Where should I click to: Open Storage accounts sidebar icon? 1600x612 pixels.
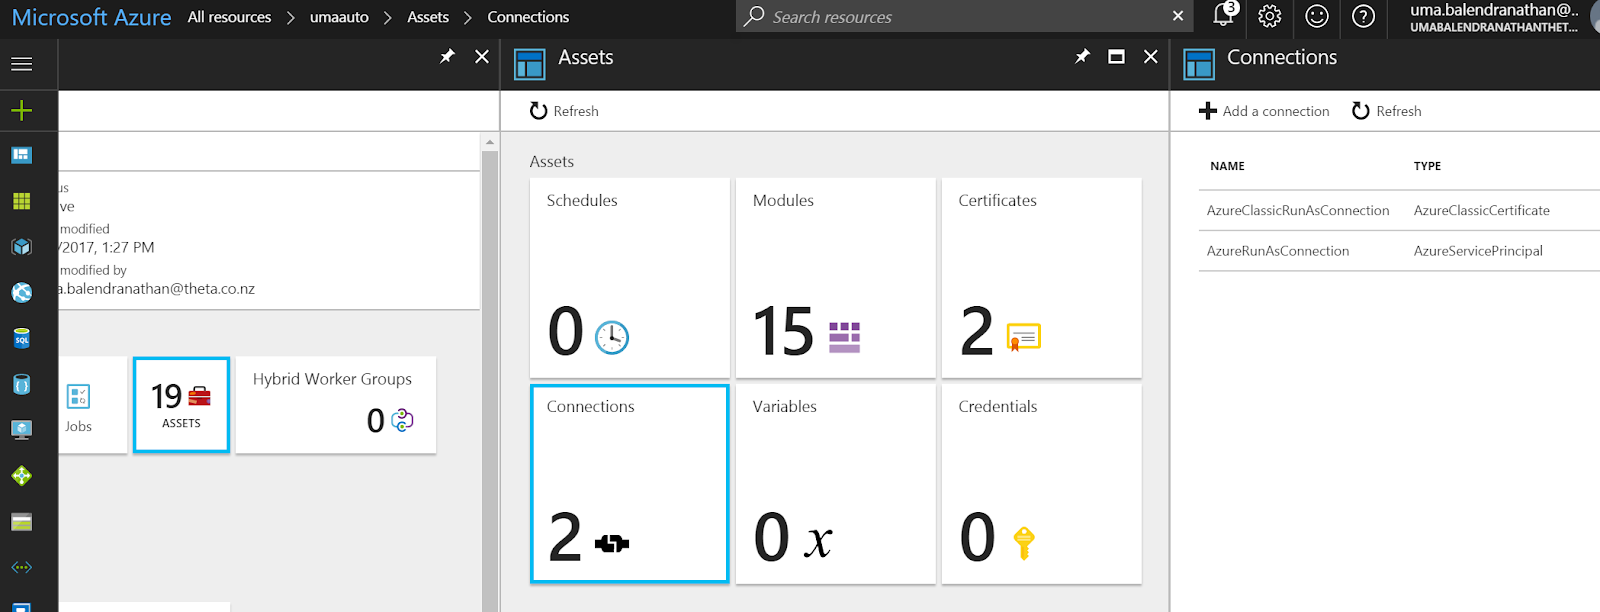click(21, 522)
